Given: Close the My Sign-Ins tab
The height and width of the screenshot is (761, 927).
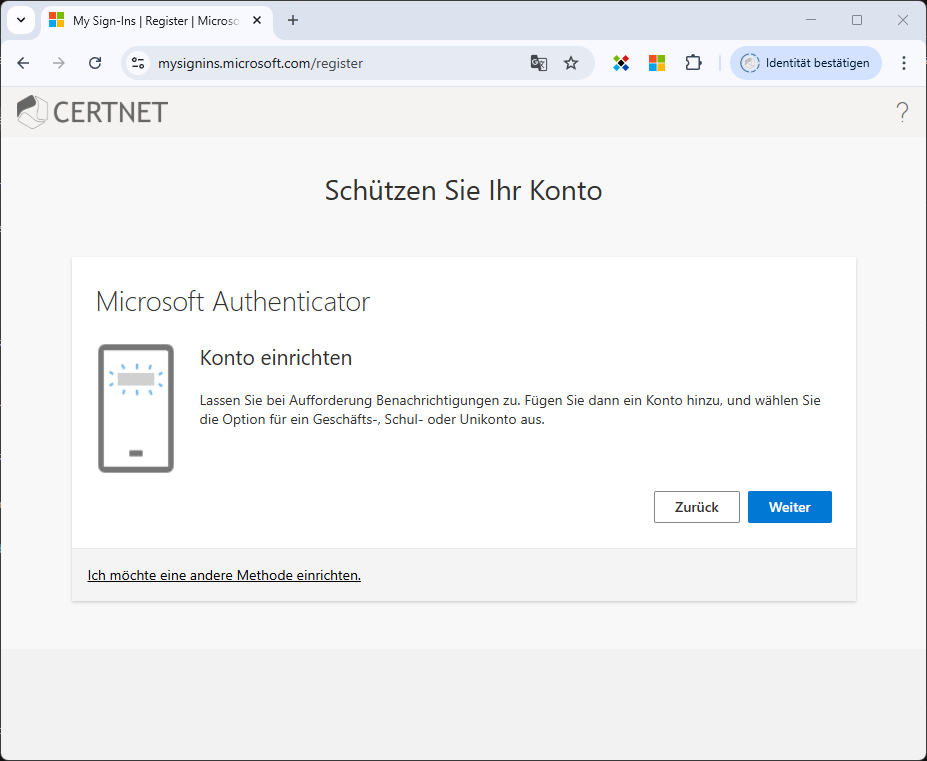Looking at the screenshot, I should click(257, 20).
